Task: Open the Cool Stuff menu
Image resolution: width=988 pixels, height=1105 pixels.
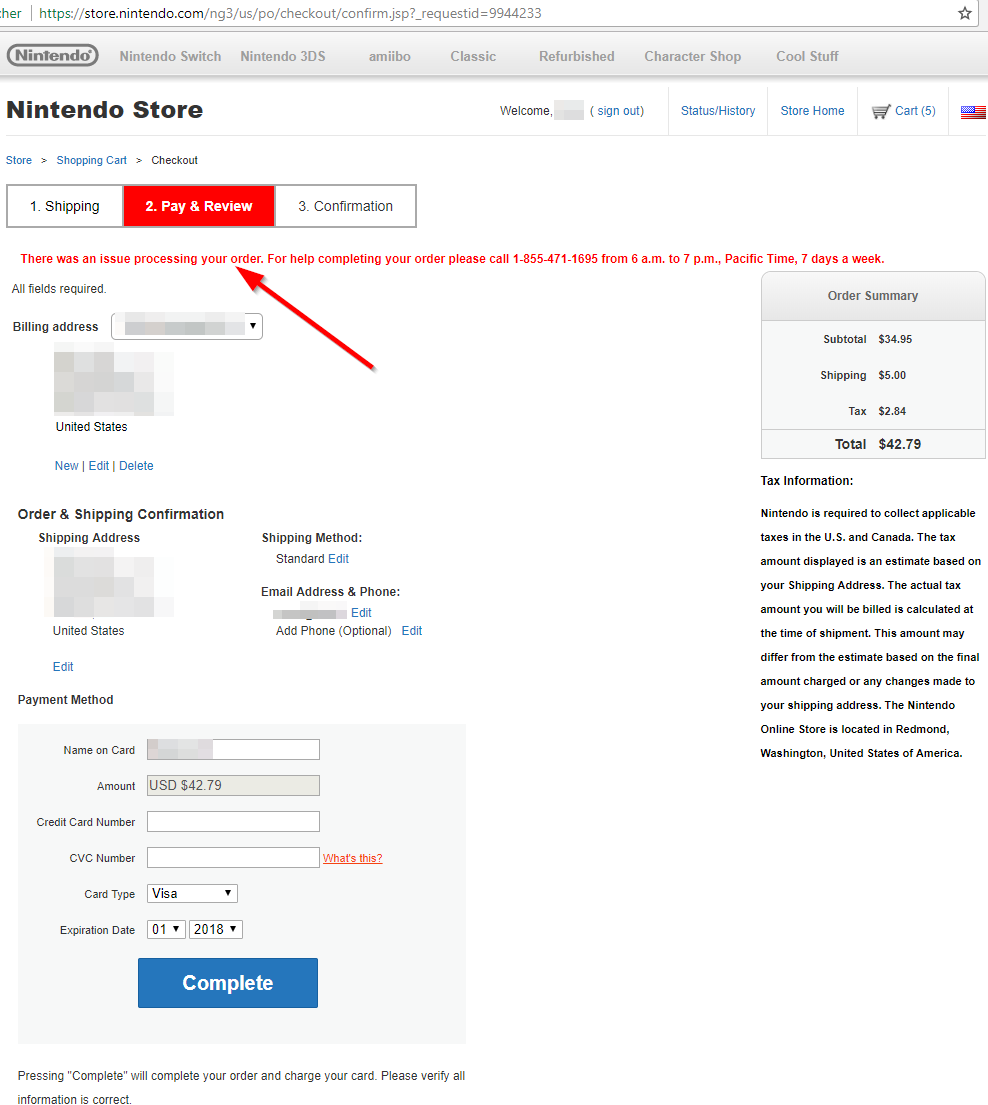Action: pos(808,56)
